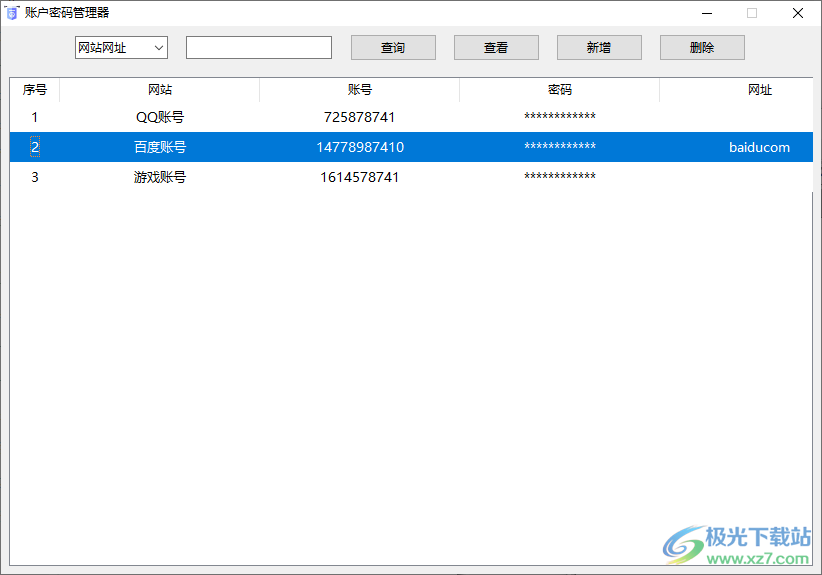The height and width of the screenshot is (575, 822).
Task: Click account number 725878741
Action: (x=360, y=117)
